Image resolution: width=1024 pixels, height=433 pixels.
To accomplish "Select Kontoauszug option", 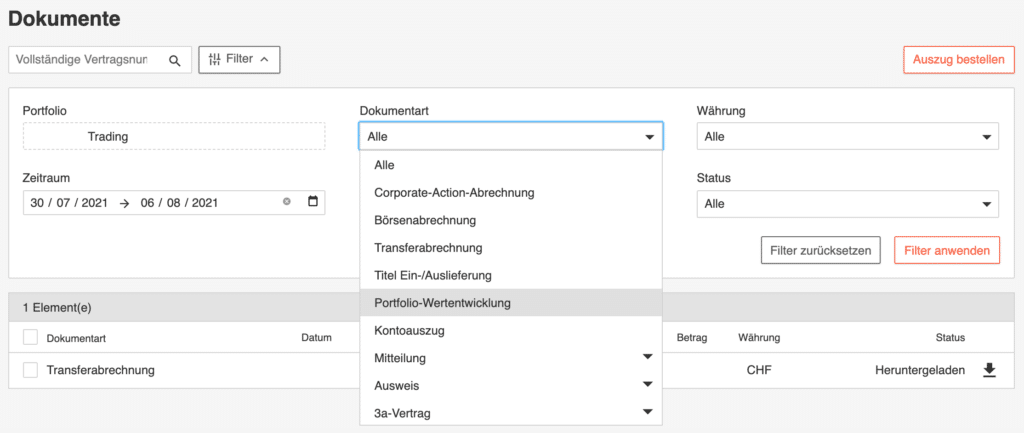I will click(x=511, y=330).
